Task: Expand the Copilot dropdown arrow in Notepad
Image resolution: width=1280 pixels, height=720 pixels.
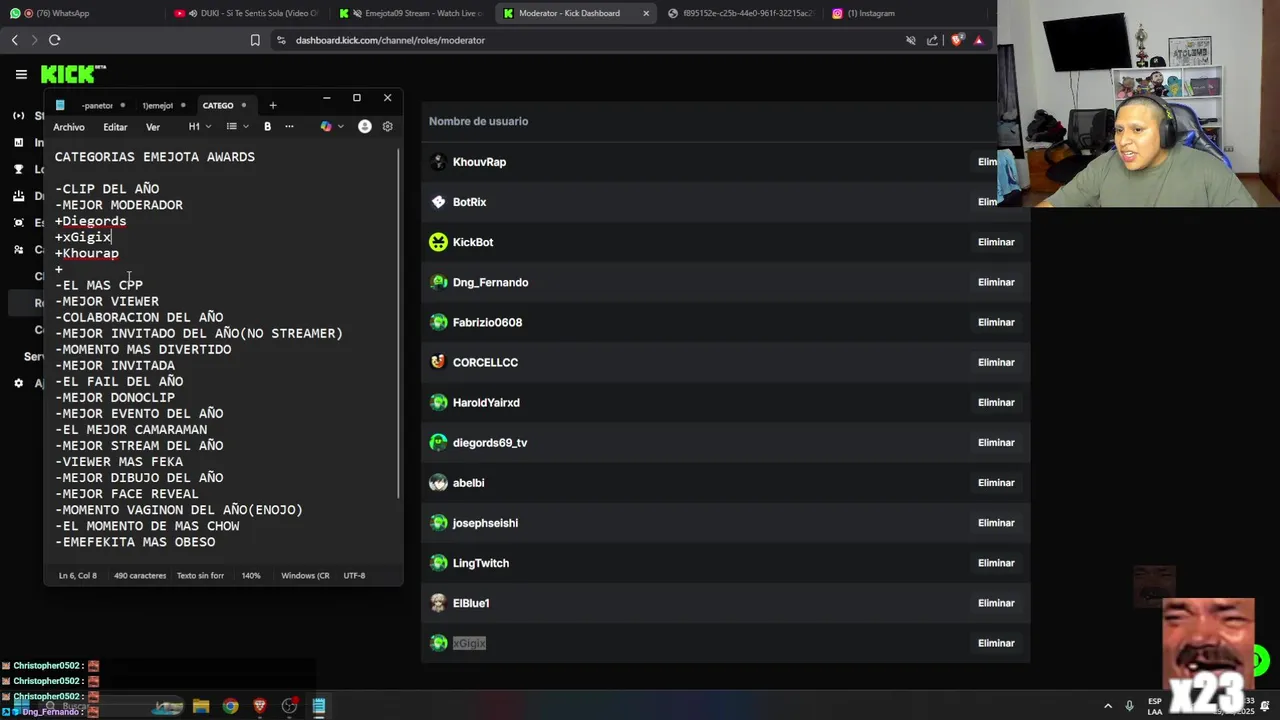Action: coord(341,127)
